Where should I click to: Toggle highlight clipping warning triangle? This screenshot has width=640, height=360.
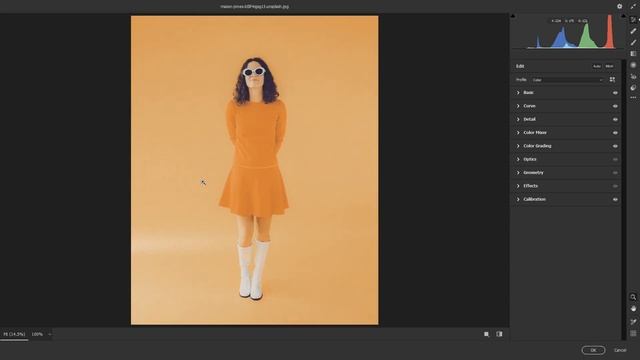tap(623, 16)
